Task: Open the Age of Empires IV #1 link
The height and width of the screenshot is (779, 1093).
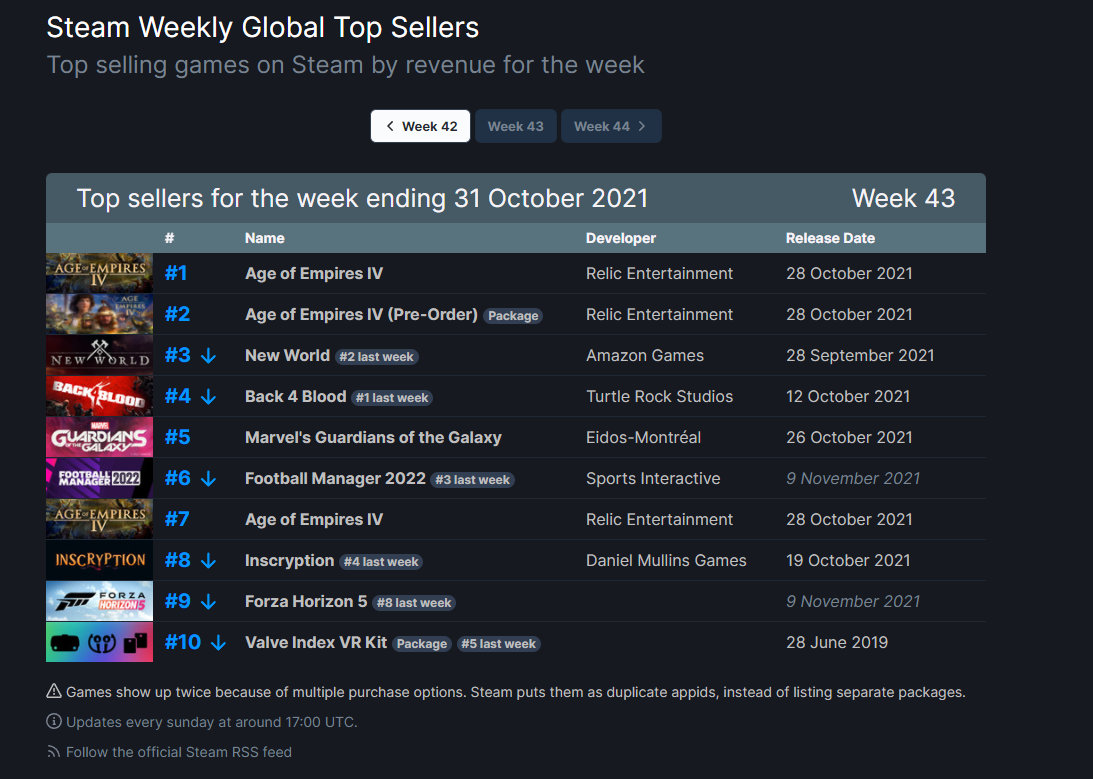Action: 314,273
